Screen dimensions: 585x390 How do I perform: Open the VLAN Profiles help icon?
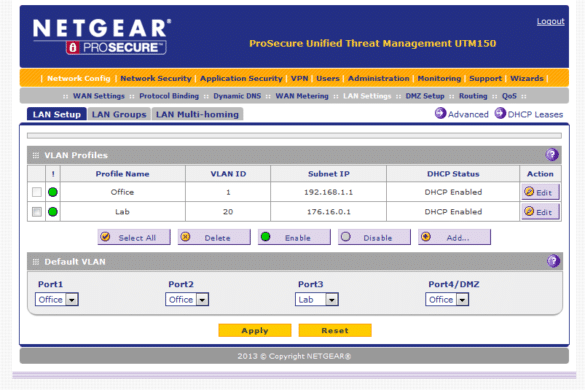pos(552,155)
